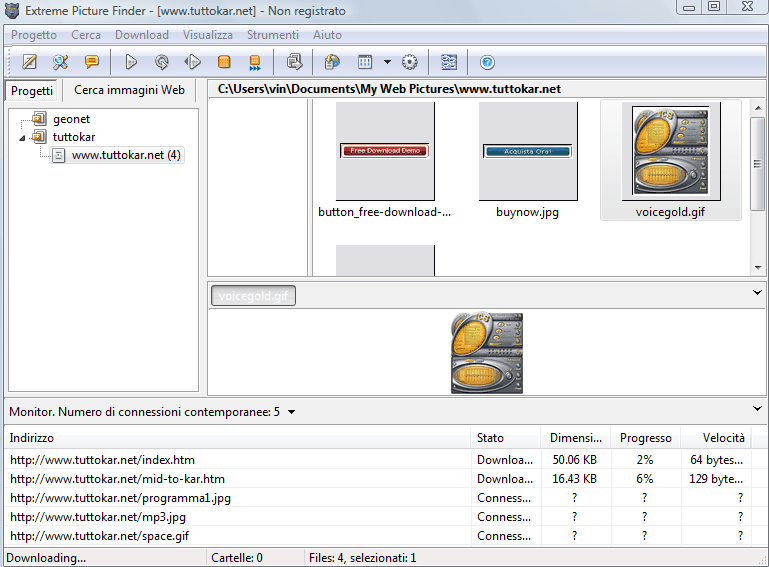This screenshot has width=769, height=567.
Task: Click the orange Stop download icon
Action: coord(224,62)
